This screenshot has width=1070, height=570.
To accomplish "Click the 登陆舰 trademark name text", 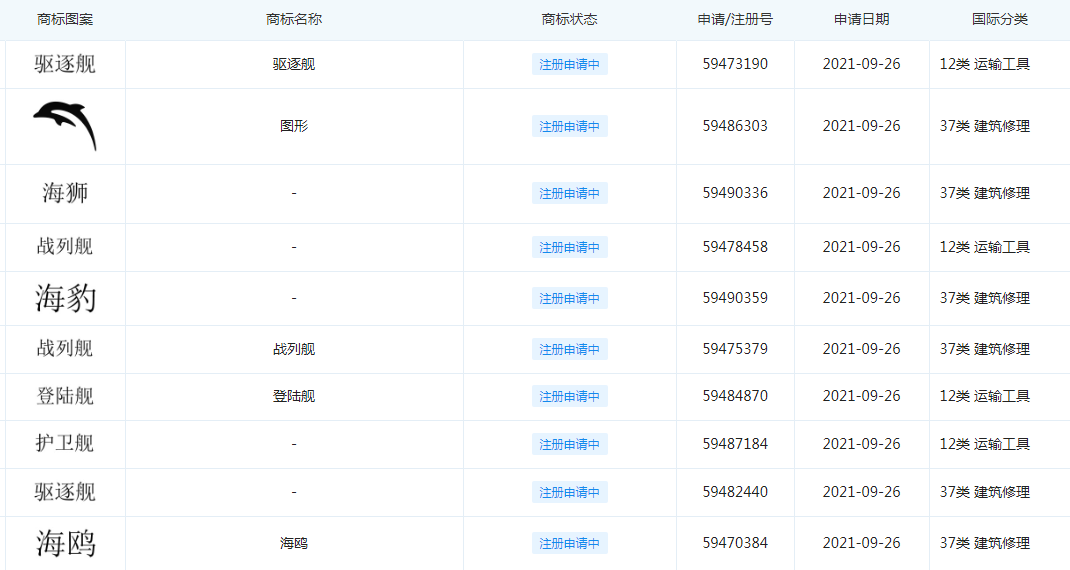I will click(293, 397).
